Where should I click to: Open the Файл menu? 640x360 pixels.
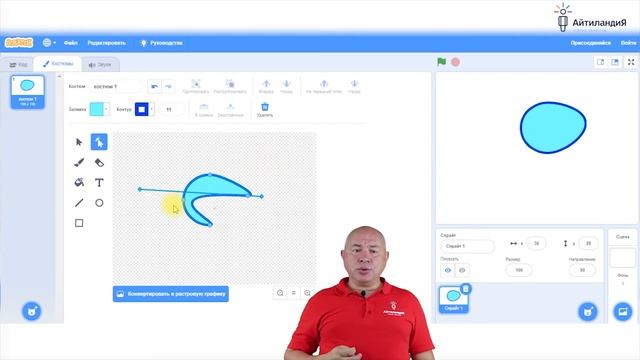tap(71, 43)
